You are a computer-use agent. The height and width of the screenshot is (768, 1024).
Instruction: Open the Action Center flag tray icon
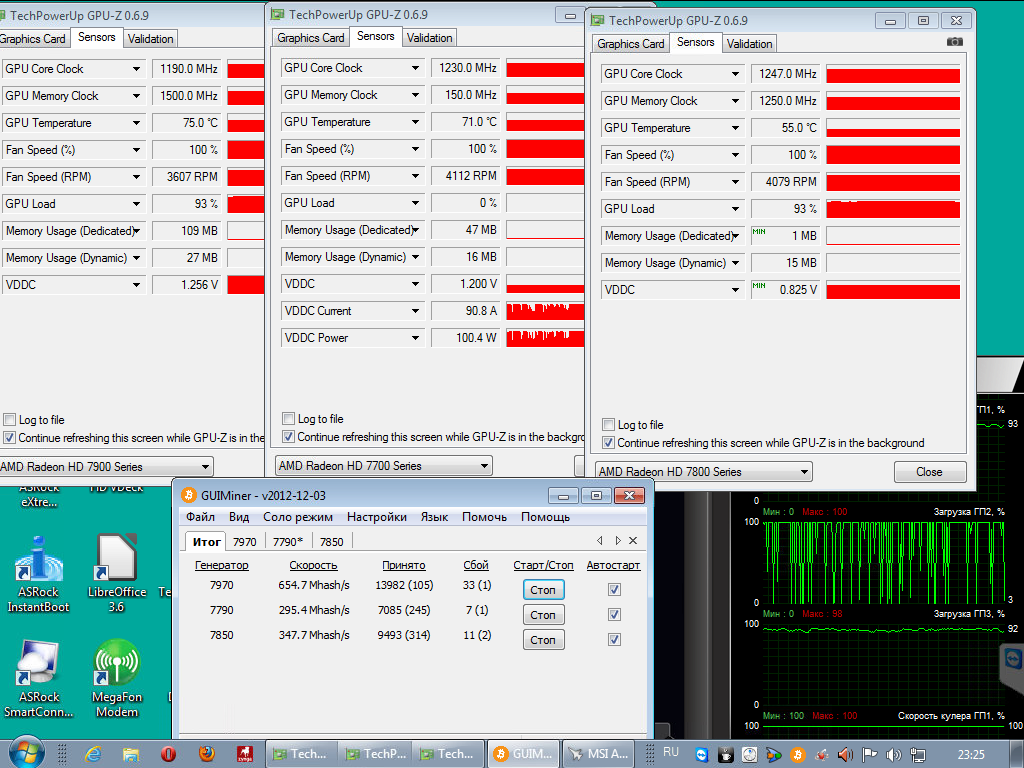[x=869, y=755]
